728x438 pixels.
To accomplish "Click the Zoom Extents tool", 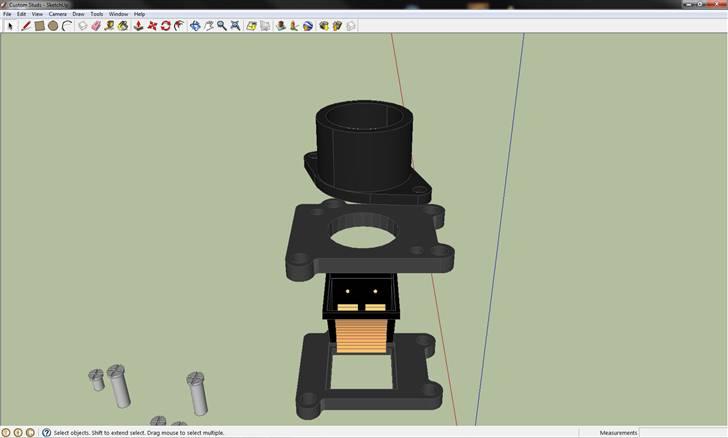I will (x=235, y=26).
